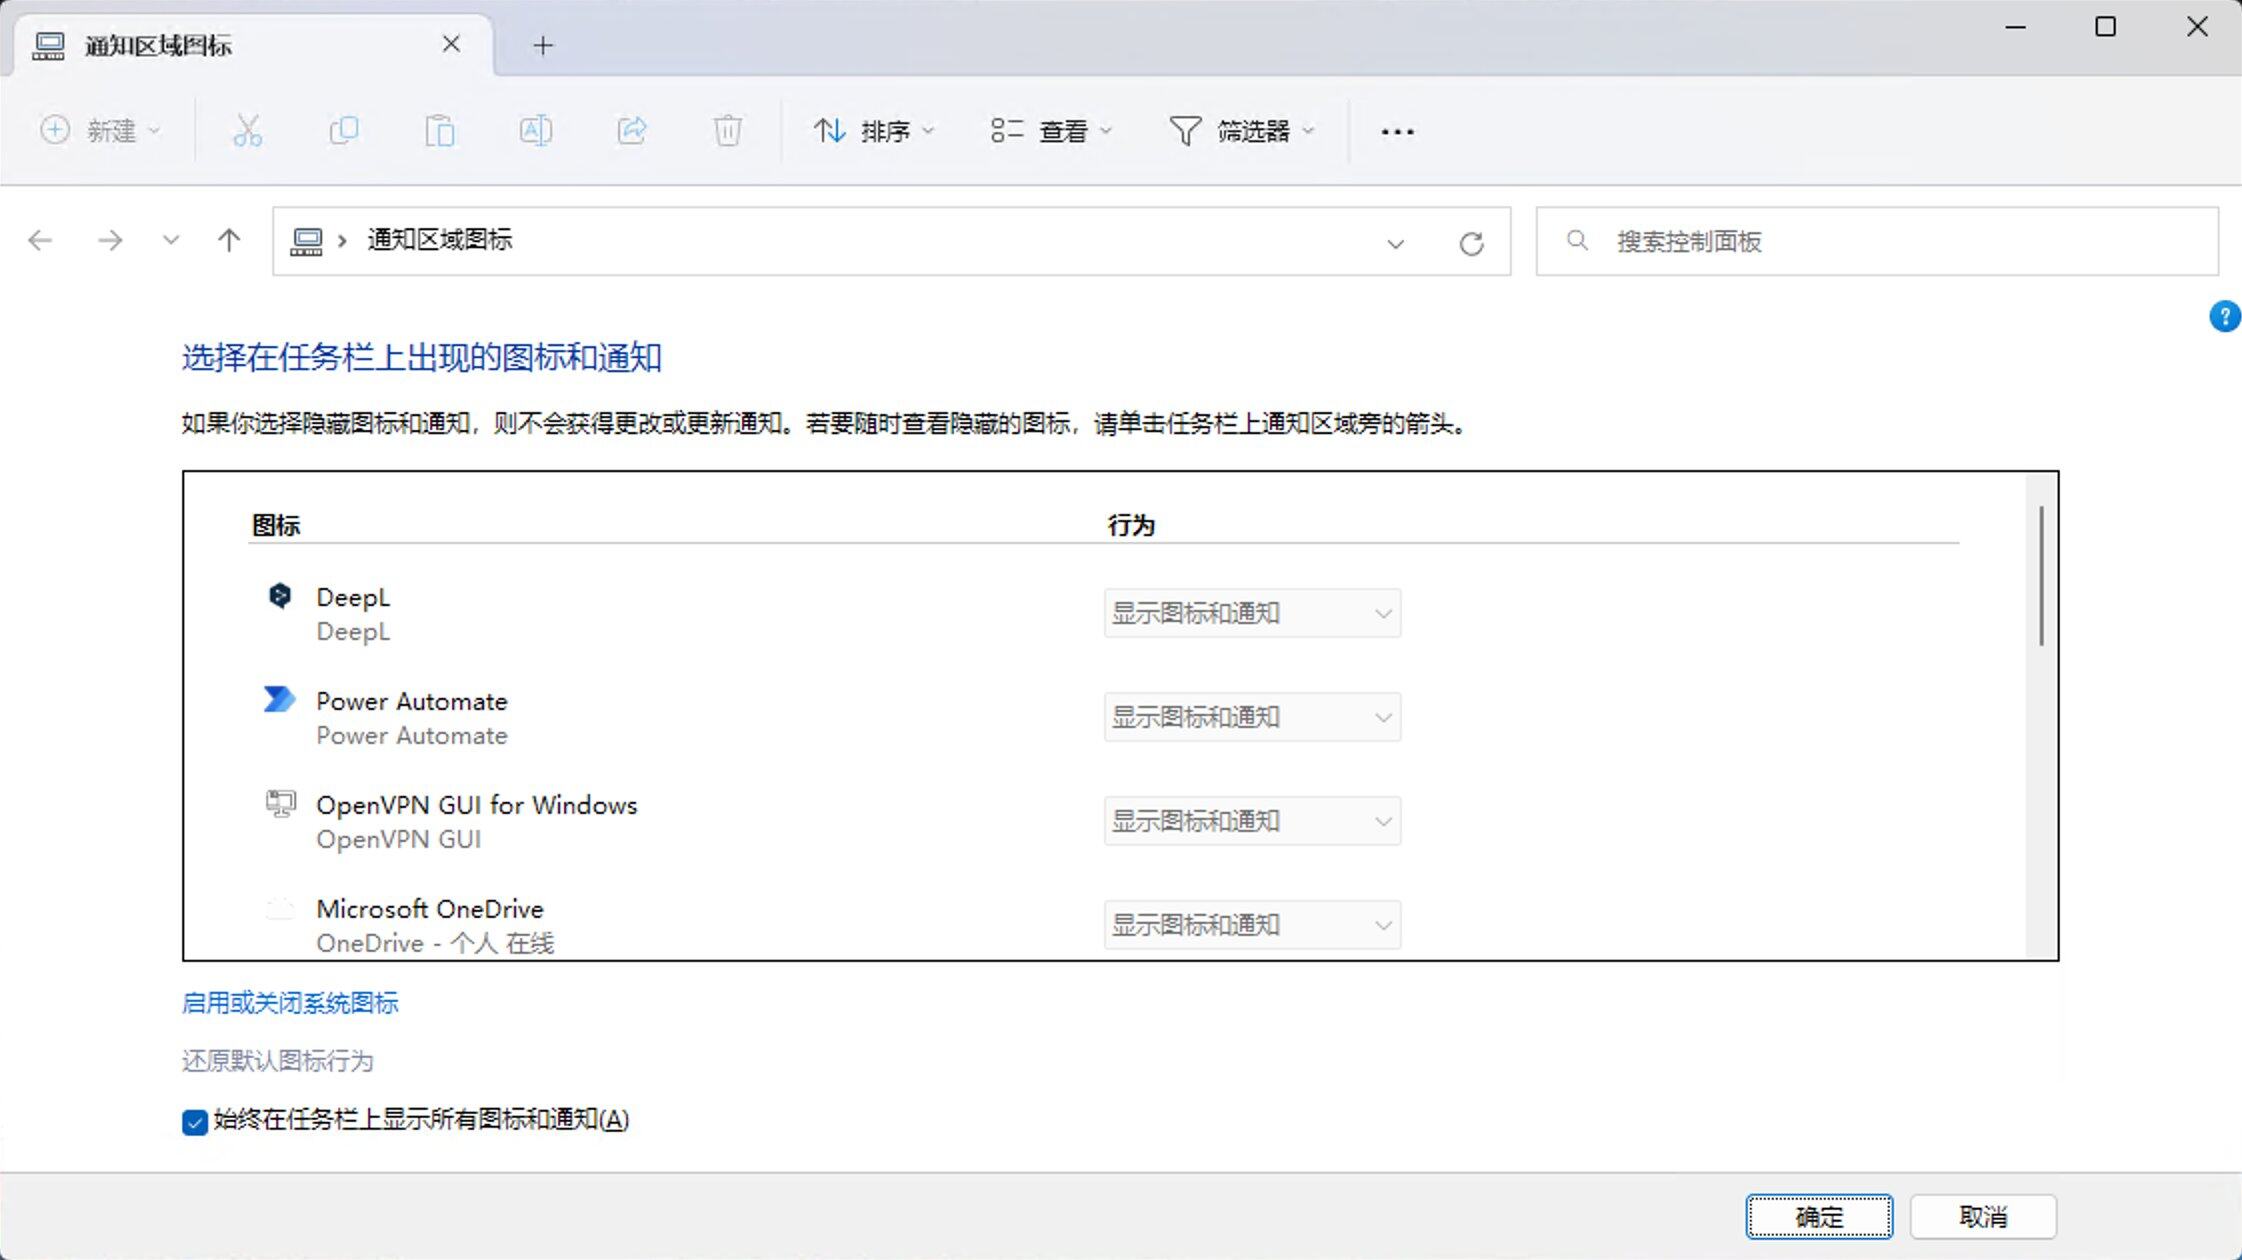This screenshot has height=1260, width=2242.
Task: Open Microsoft OneDrive behavior dropdown
Action: 1252,925
